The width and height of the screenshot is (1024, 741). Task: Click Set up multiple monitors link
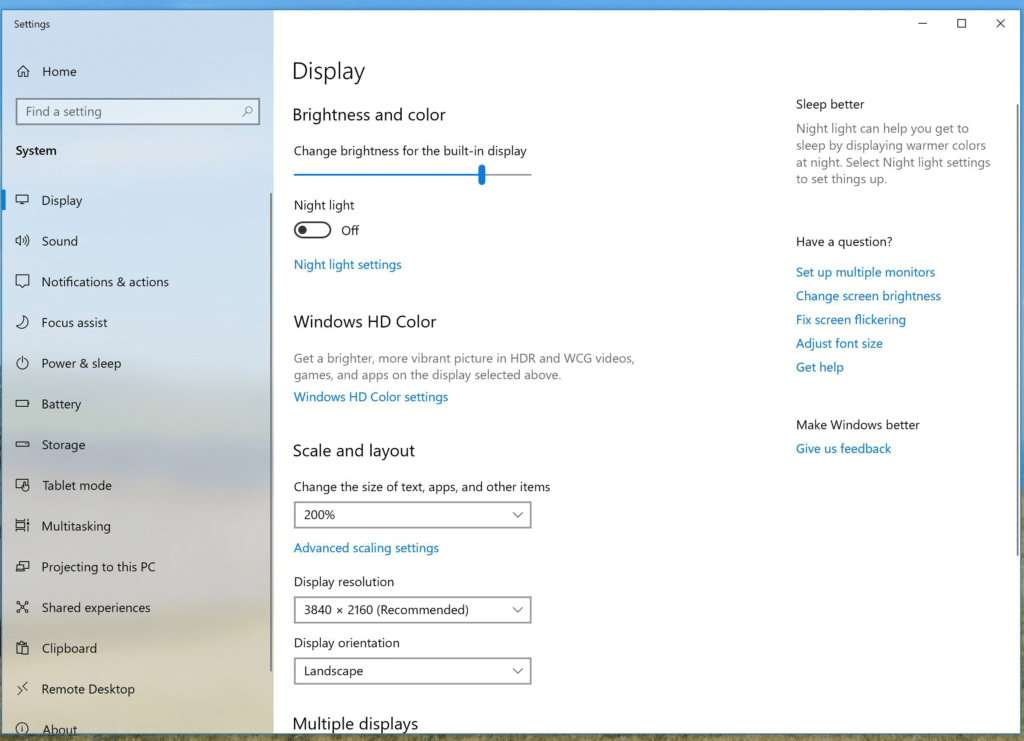pyautogui.click(x=865, y=272)
